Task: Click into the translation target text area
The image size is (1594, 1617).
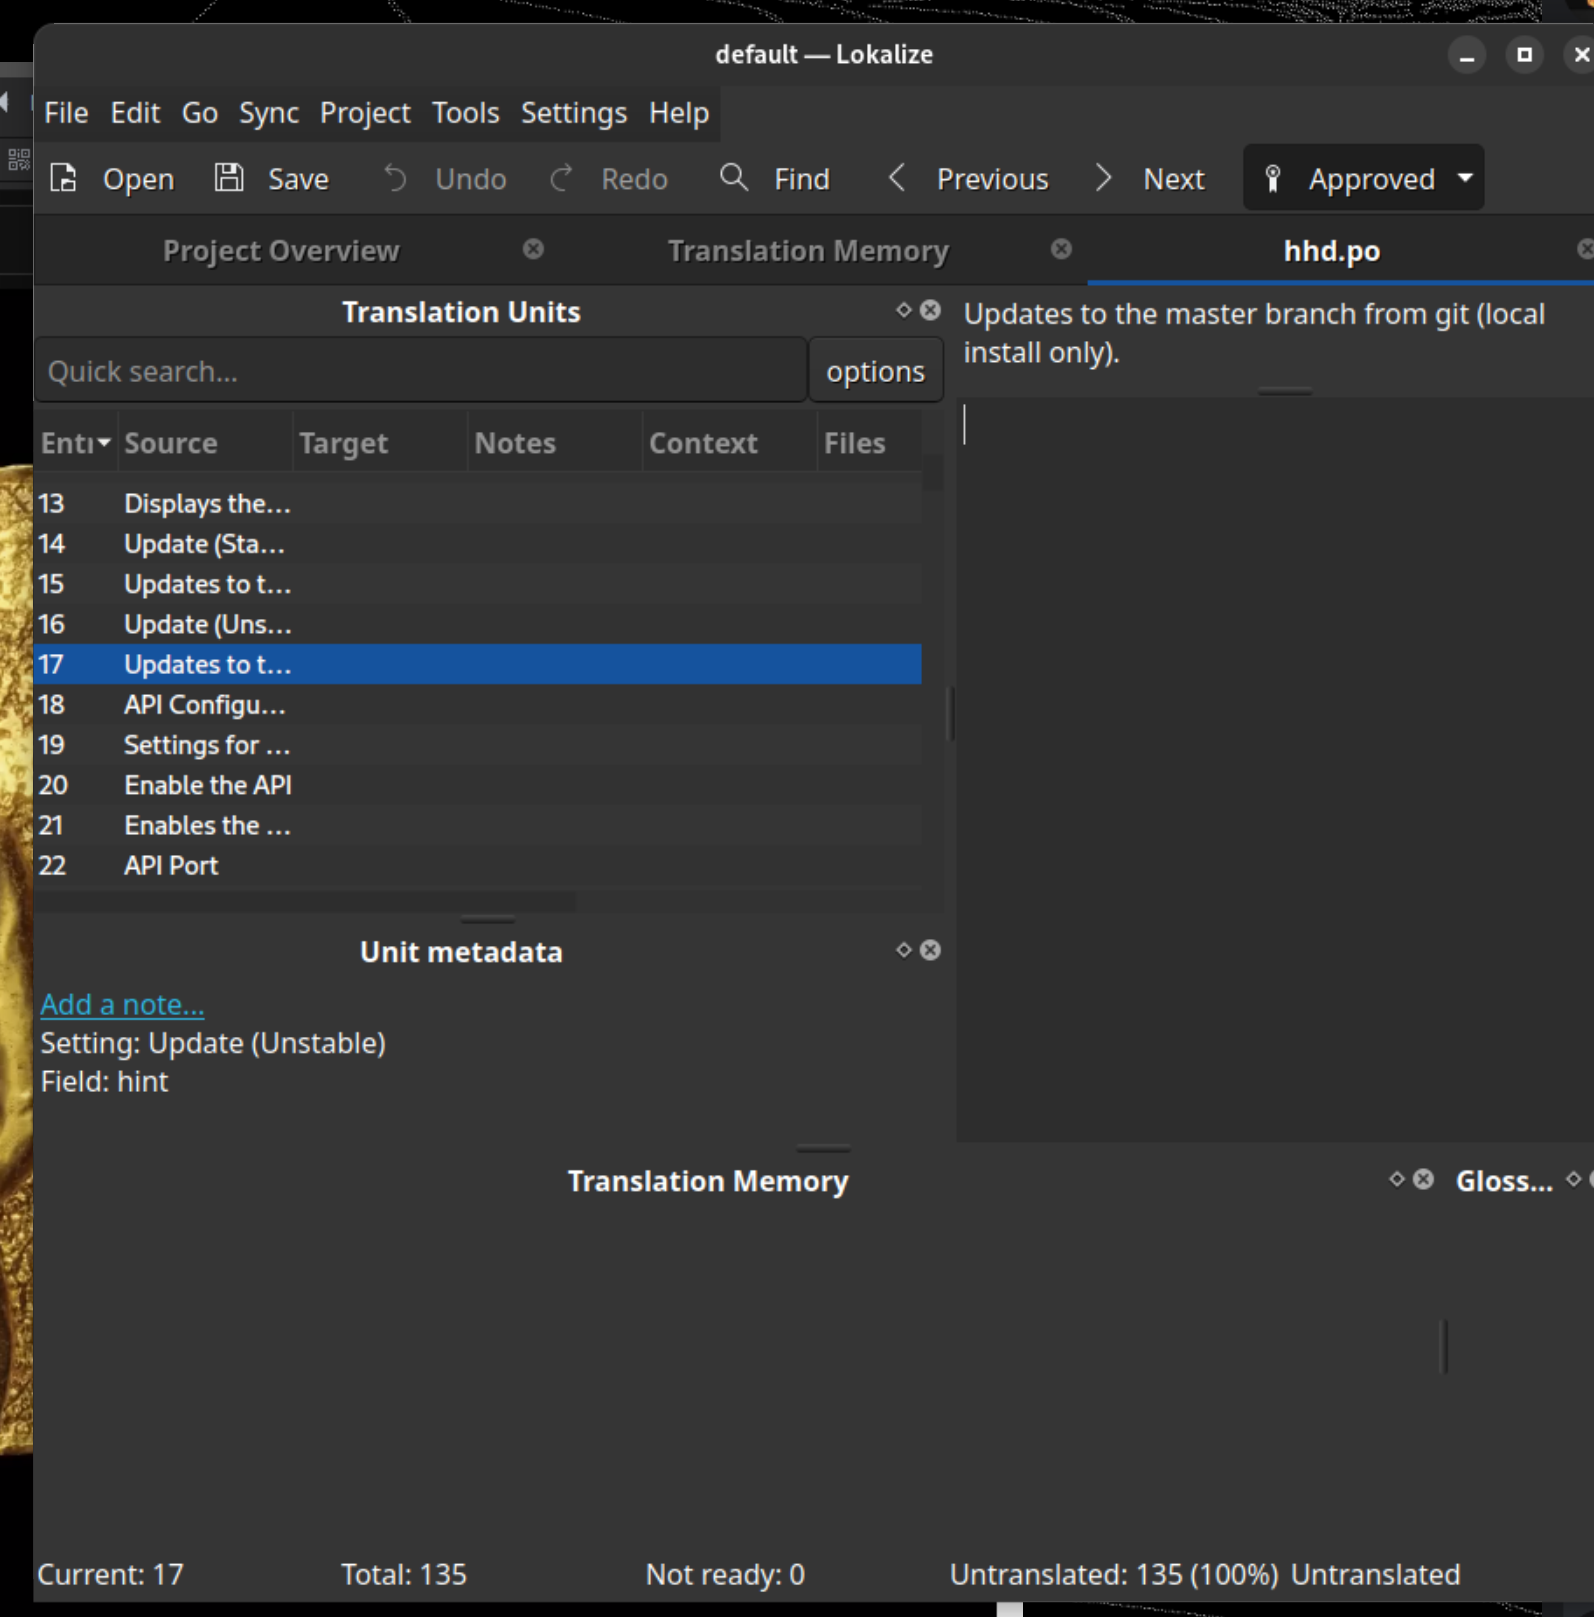Action: [x=1275, y=768]
